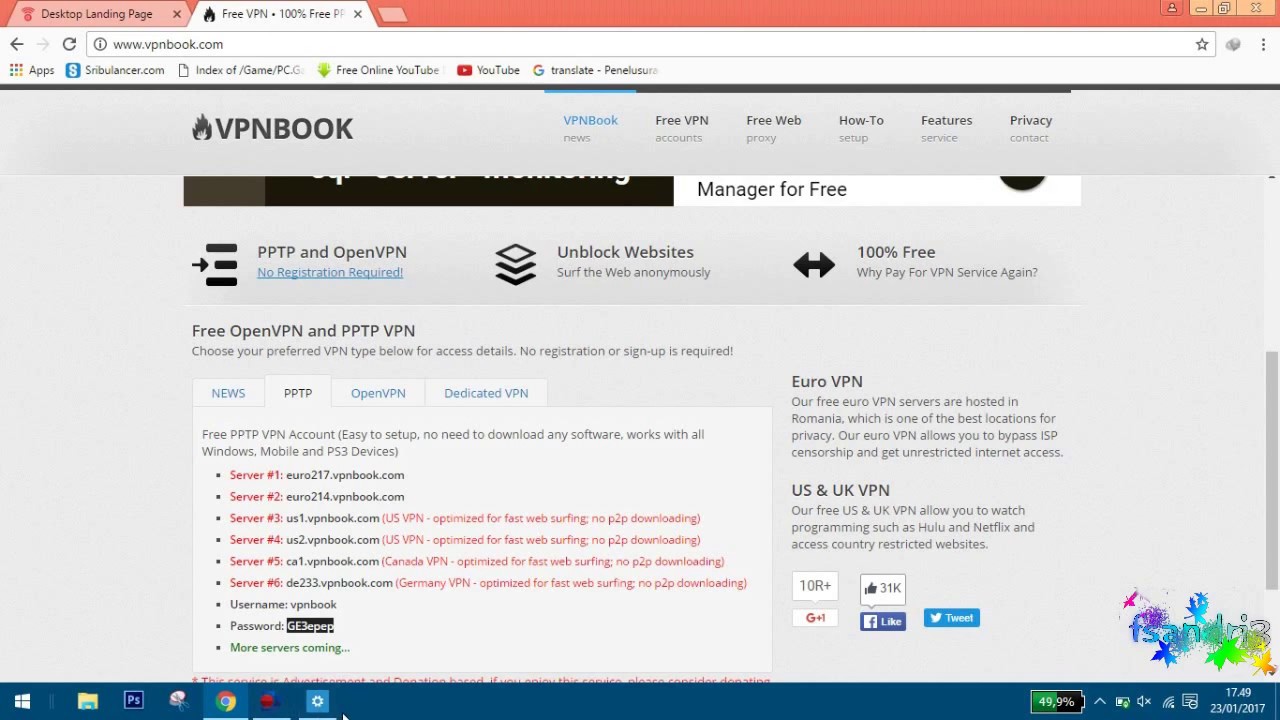The width and height of the screenshot is (1280, 720).
Task: Open the Features service menu
Action: (946, 128)
